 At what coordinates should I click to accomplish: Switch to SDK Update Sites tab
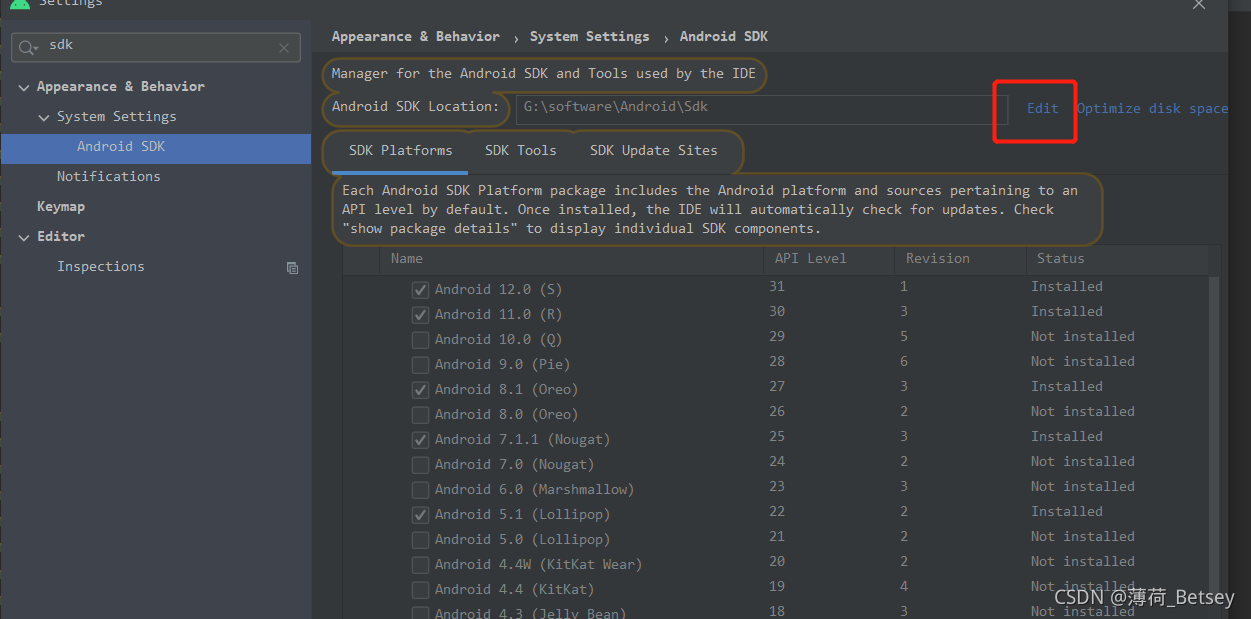653,151
